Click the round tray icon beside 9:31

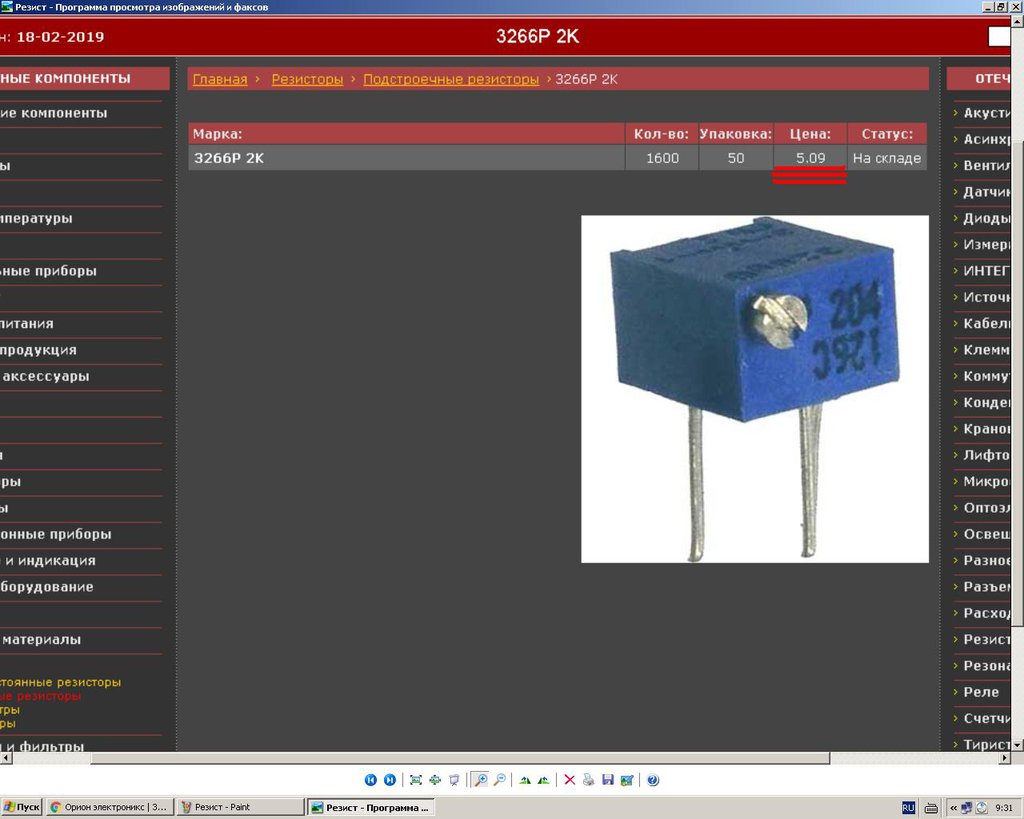pos(981,808)
